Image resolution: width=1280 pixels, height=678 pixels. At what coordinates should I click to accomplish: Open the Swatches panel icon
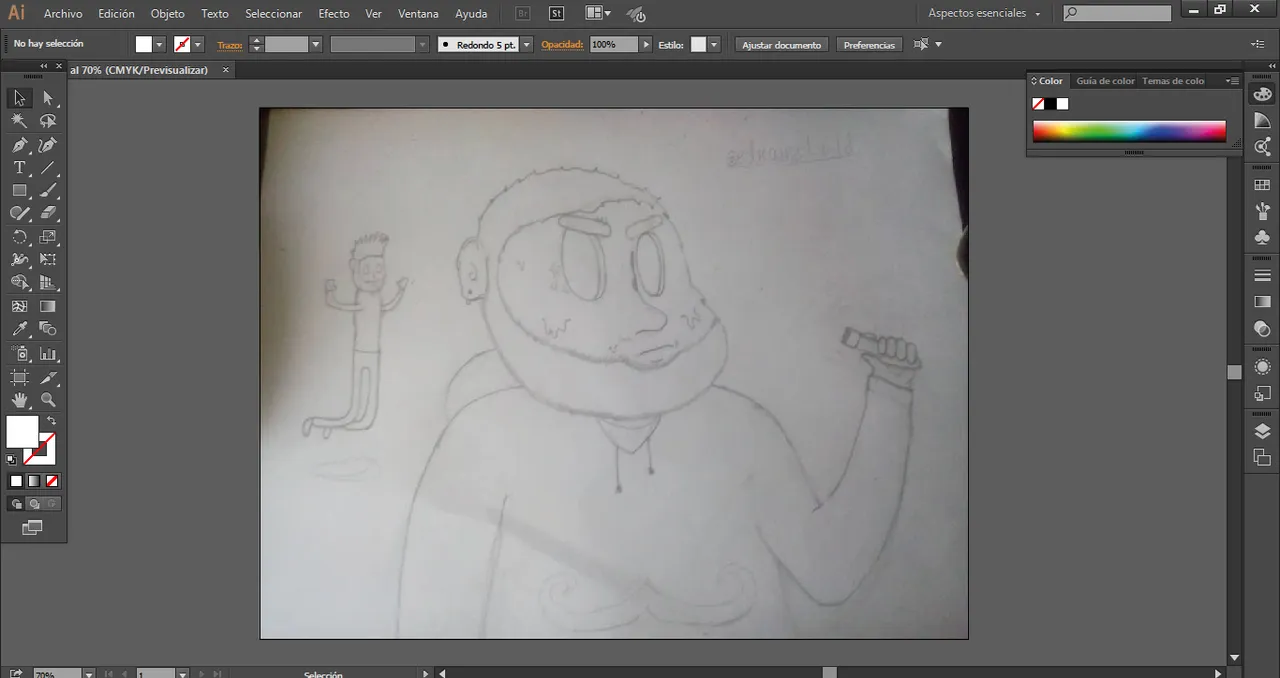tap(1261, 184)
